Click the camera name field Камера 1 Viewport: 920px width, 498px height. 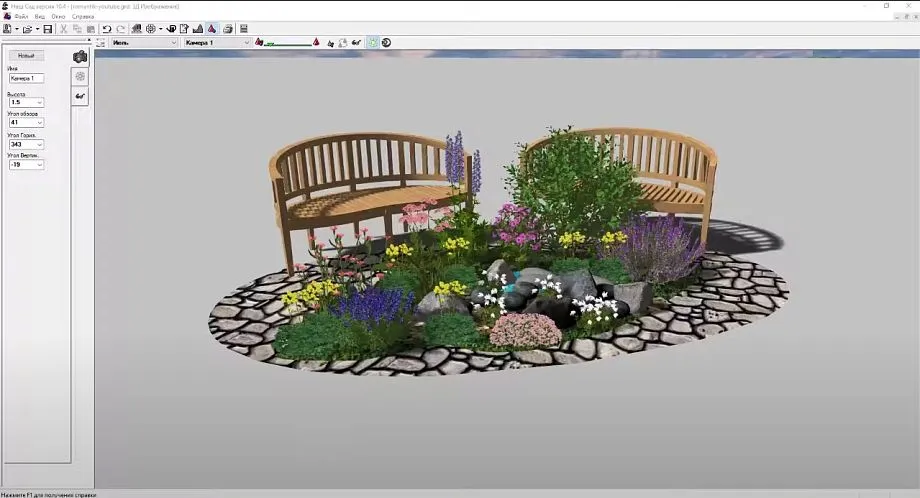point(26,78)
